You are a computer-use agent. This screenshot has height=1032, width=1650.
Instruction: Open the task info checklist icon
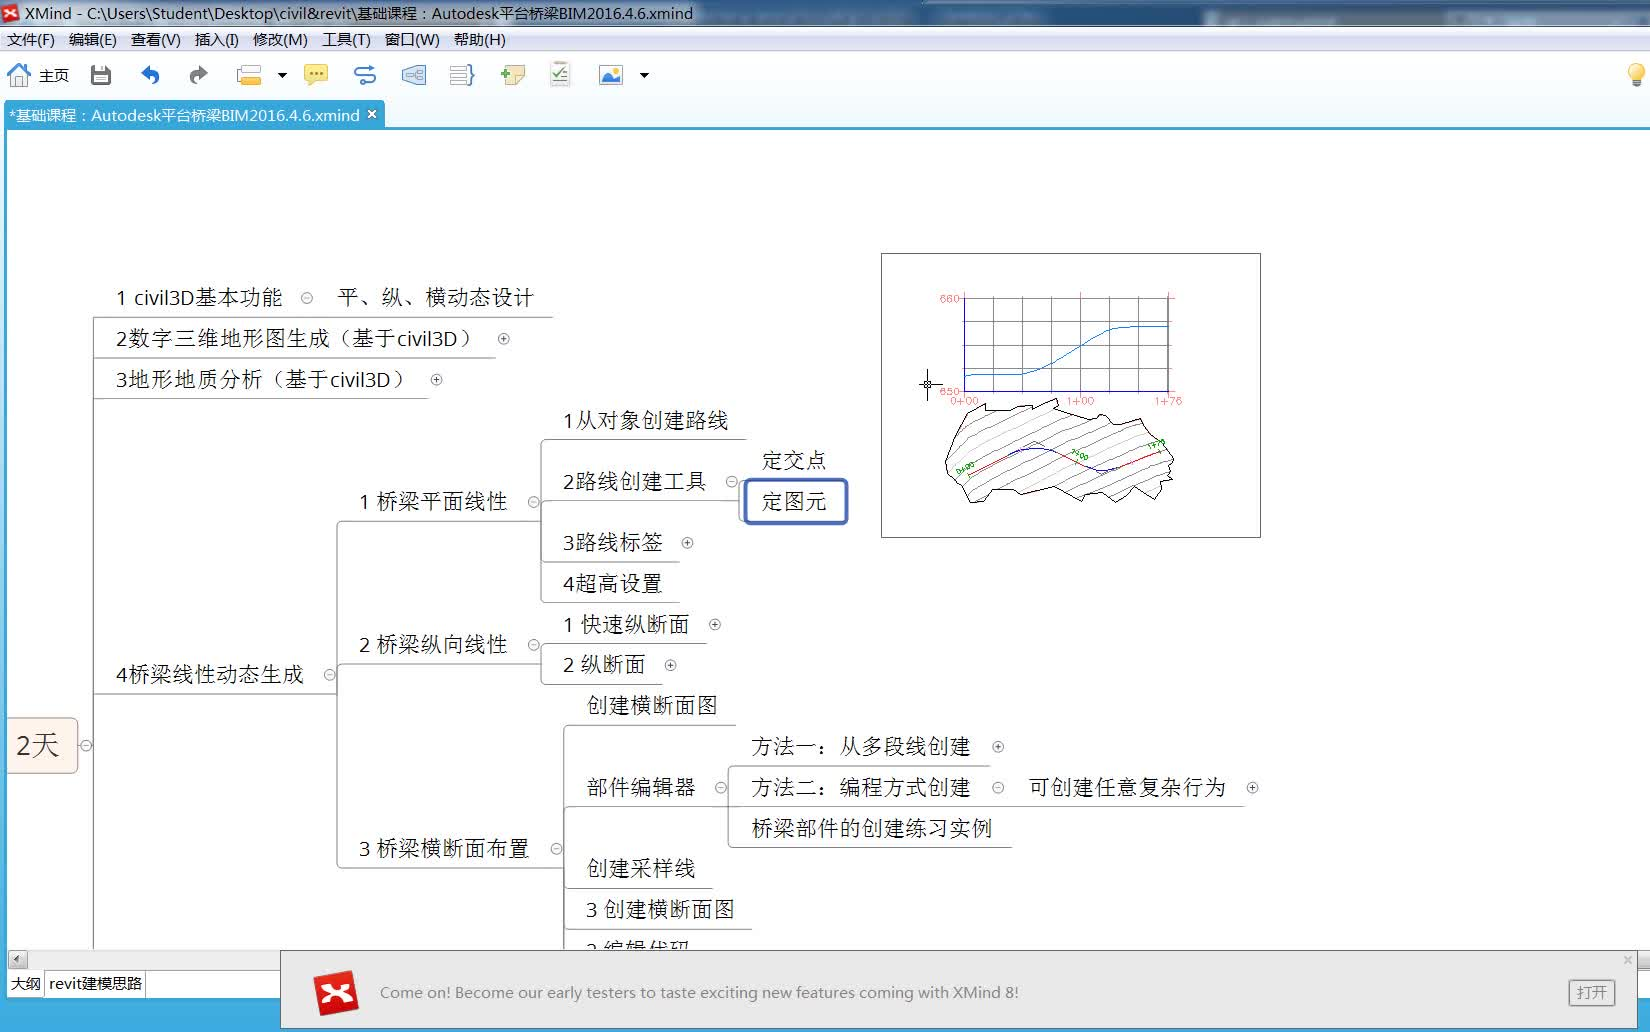(560, 74)
